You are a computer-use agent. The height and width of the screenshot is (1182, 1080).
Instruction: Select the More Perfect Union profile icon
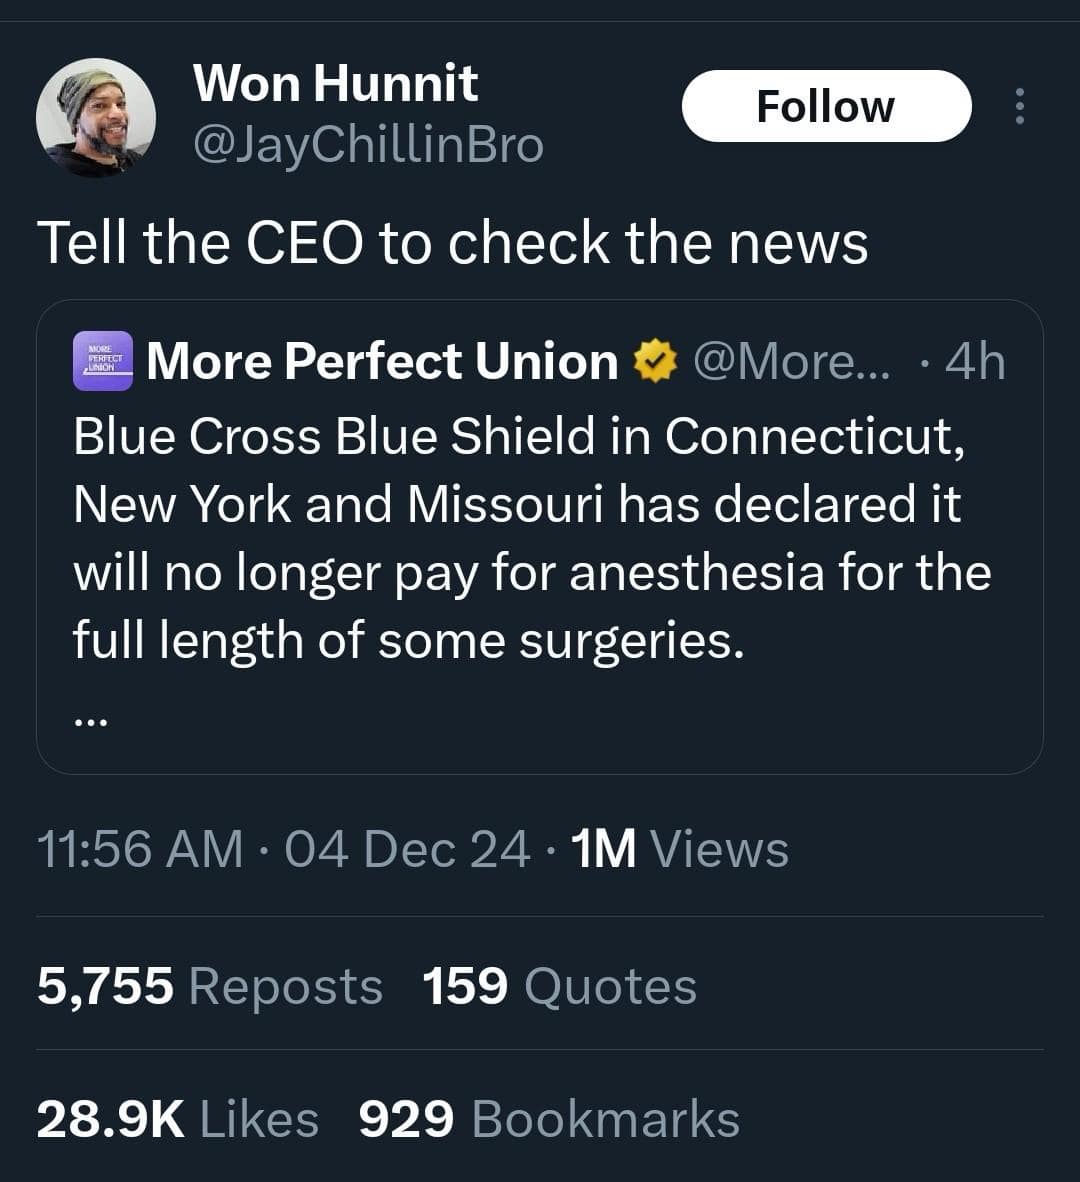click(103, 361)
